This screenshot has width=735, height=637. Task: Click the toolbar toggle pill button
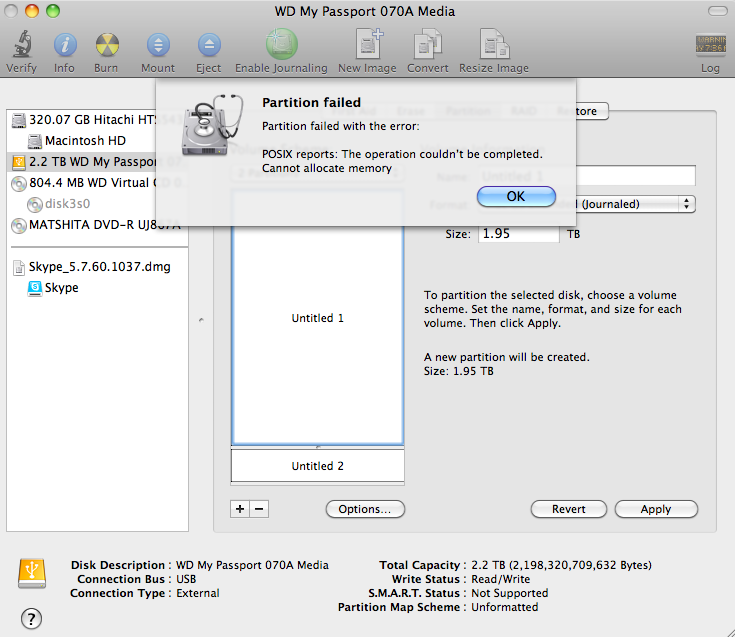click(x=717, y=11)
